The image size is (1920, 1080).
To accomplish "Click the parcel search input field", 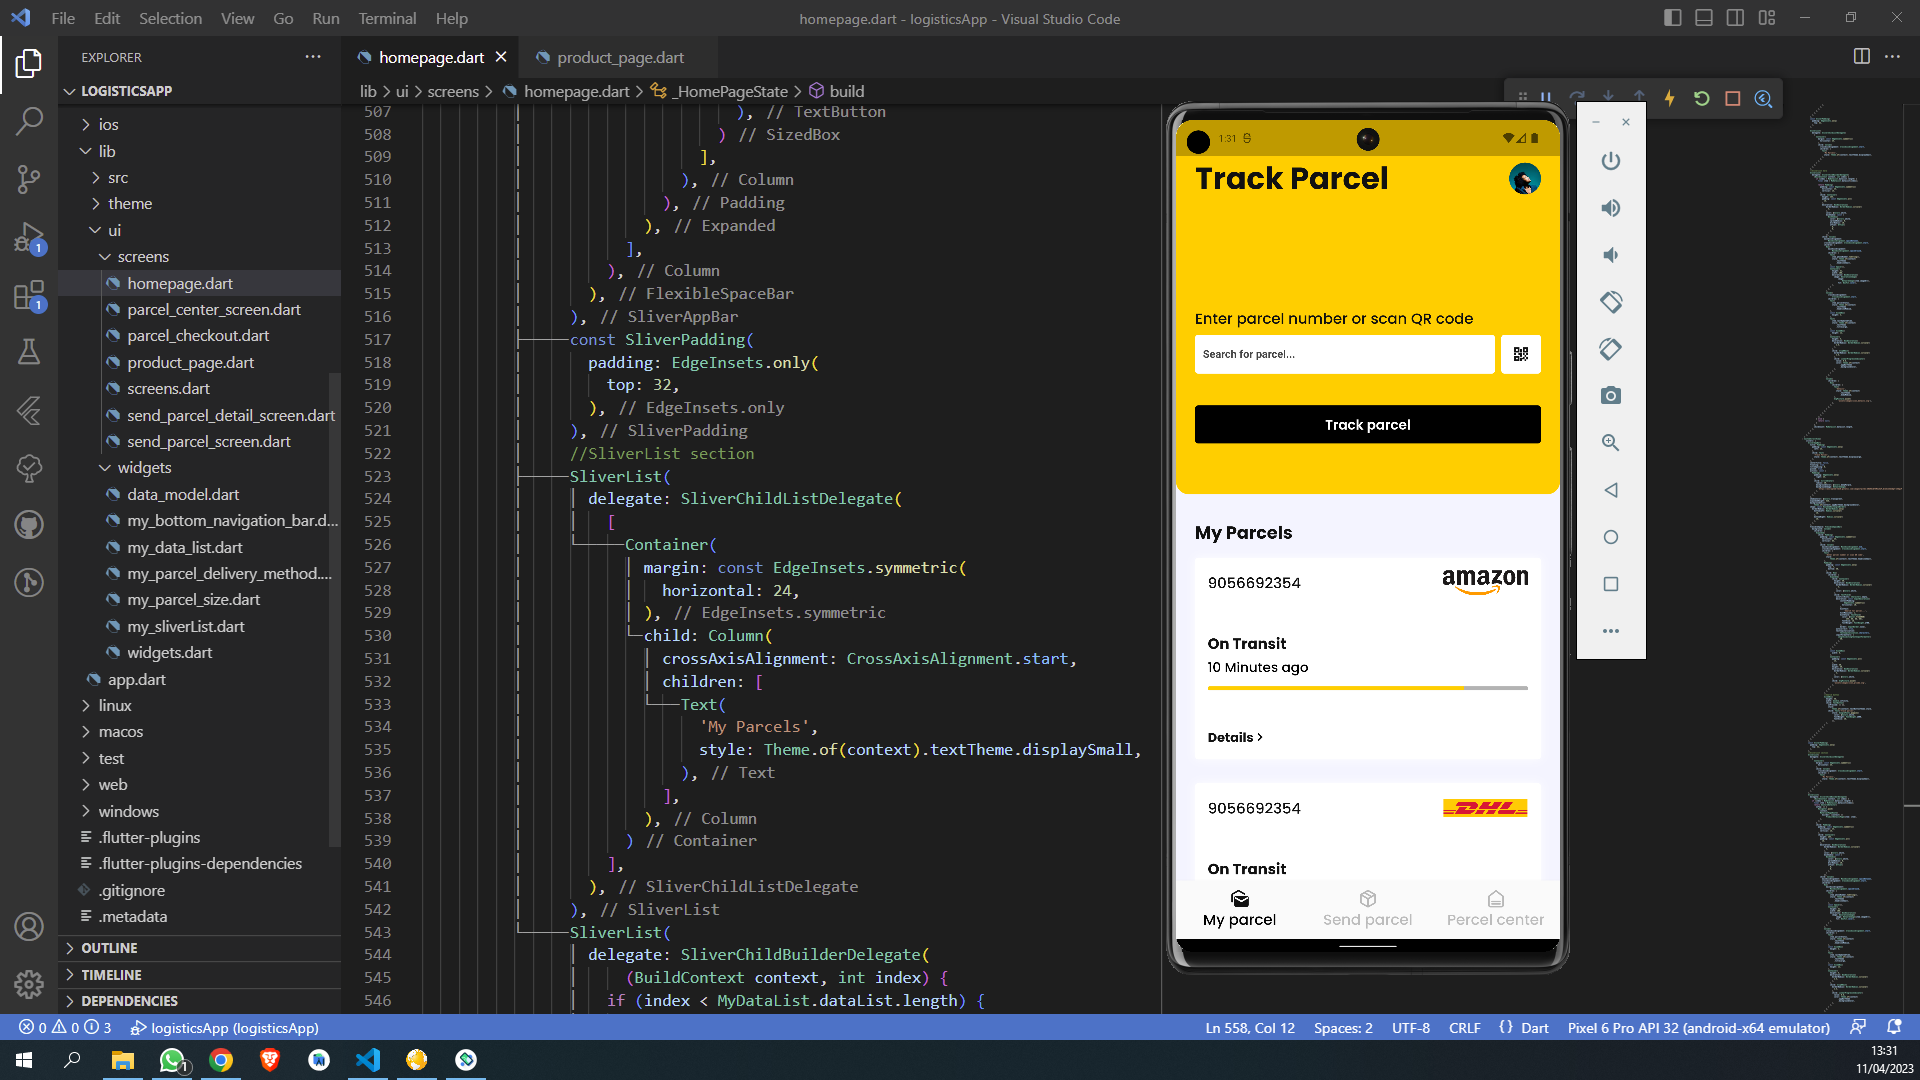I will click(x=1344, y=354).
